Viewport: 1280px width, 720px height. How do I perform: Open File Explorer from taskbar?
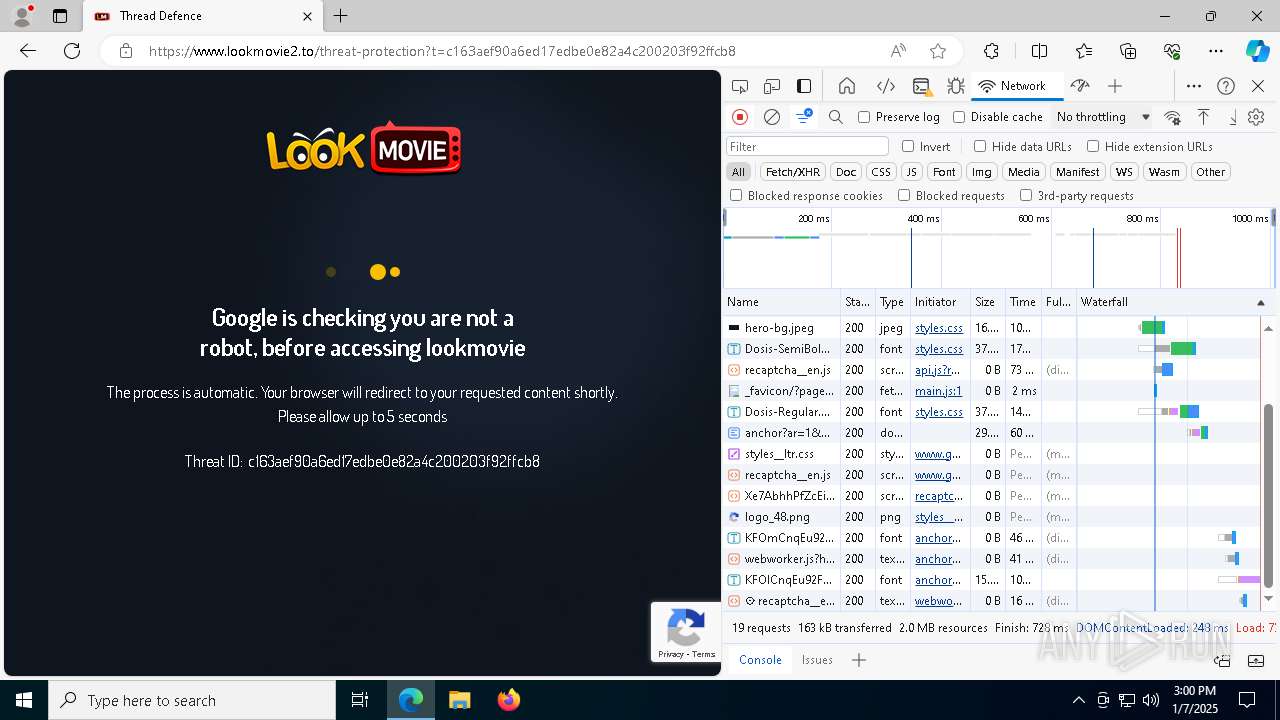point(459,700)
